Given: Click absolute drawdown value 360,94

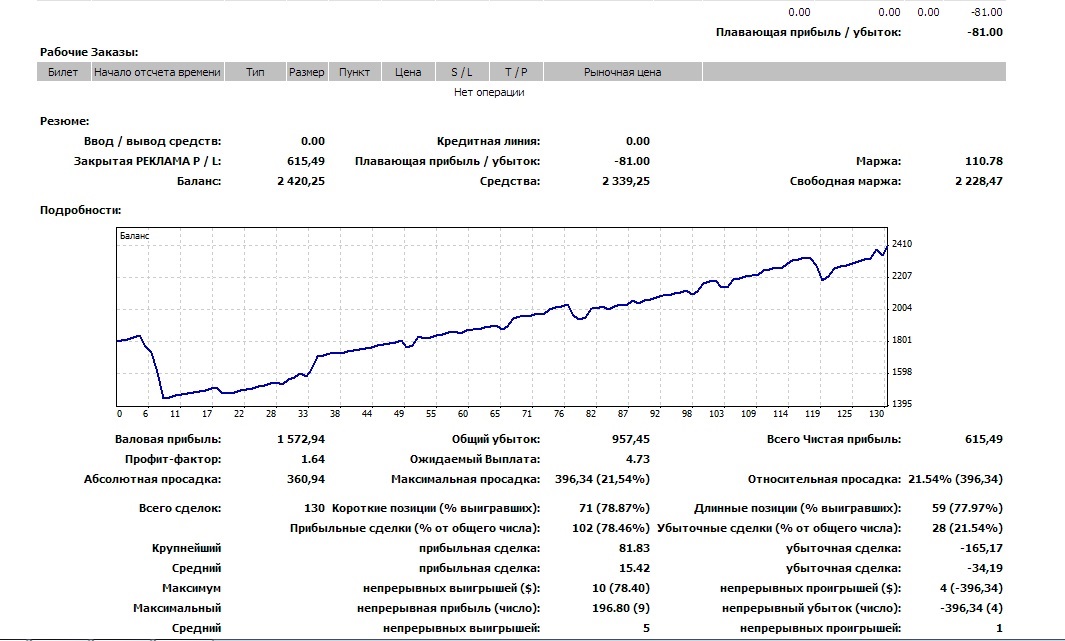Looking at the screenshot, I should pos(306,479).
